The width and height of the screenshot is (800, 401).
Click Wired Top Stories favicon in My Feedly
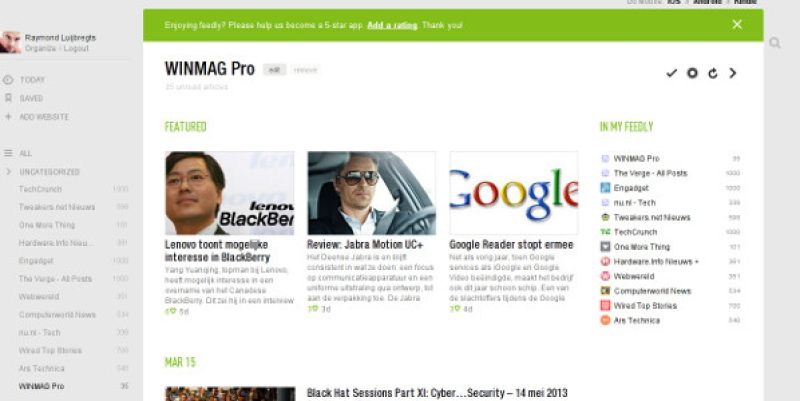coord(605,306)
